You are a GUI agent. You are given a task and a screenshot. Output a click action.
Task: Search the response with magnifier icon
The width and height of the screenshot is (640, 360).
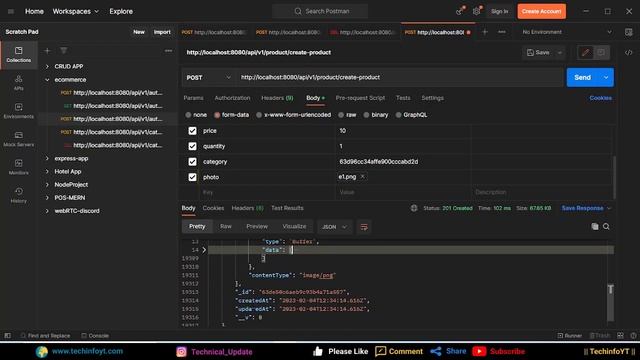607,227
